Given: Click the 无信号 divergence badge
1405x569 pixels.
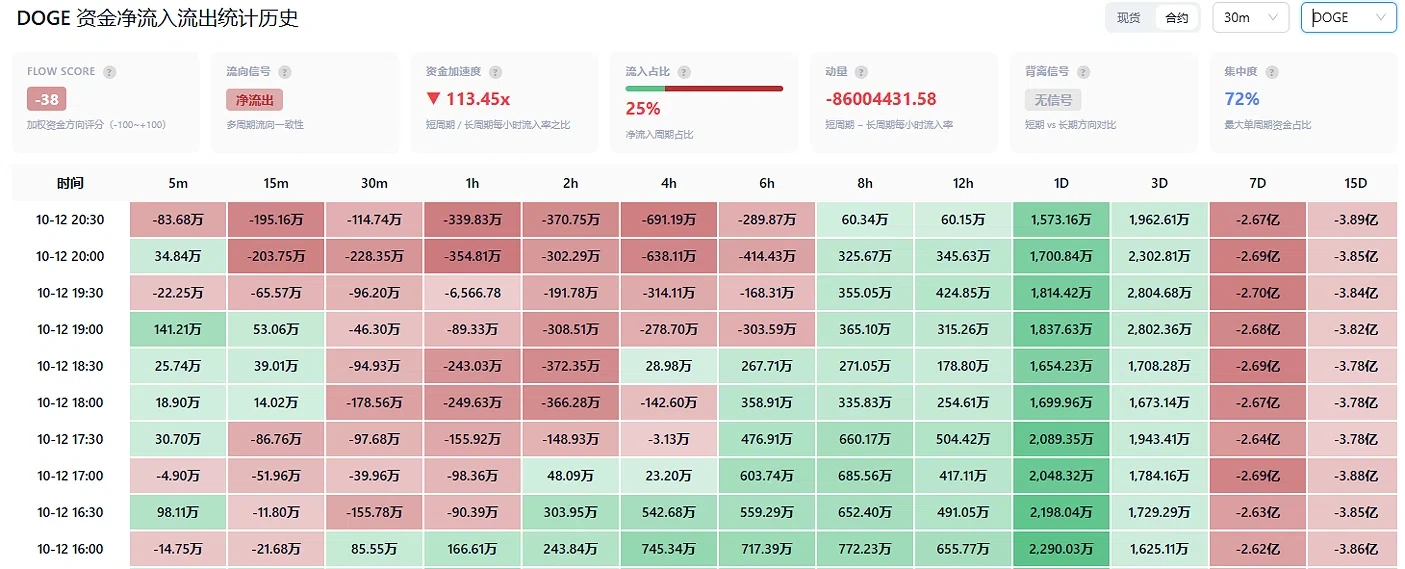Looking at the screenshot, I should [1053, 100].
